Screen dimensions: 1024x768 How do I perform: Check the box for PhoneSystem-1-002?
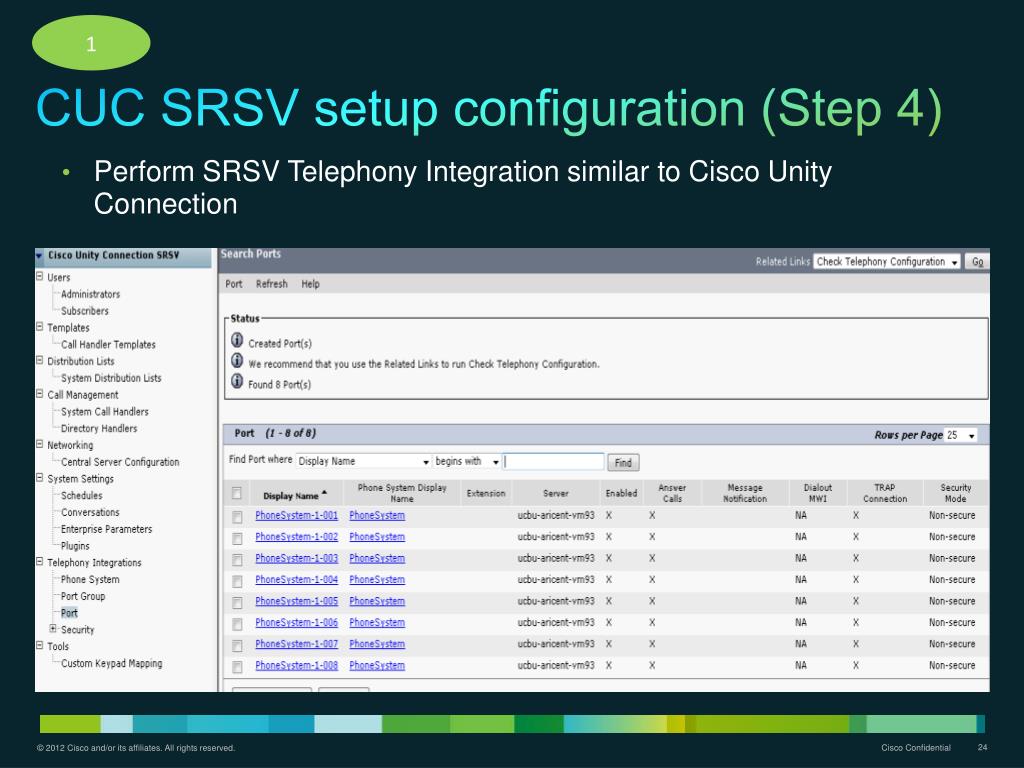click(237, 538)
